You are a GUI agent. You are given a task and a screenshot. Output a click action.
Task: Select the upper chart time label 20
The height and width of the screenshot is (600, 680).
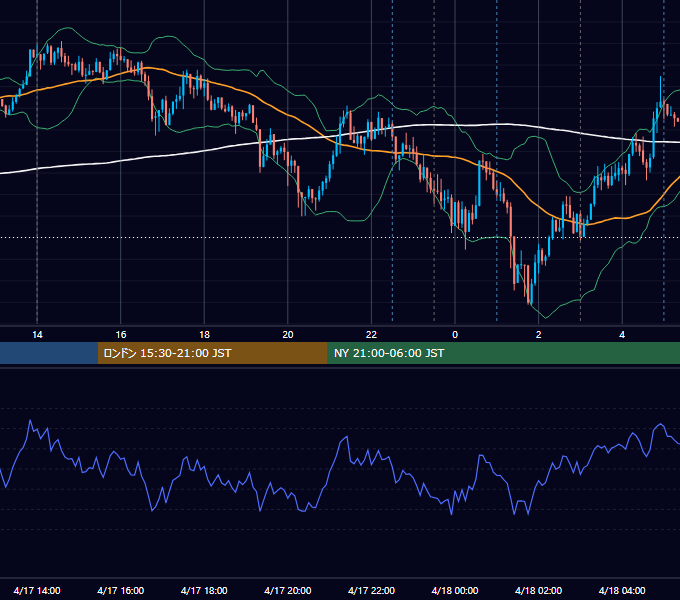tap(288, 335)
